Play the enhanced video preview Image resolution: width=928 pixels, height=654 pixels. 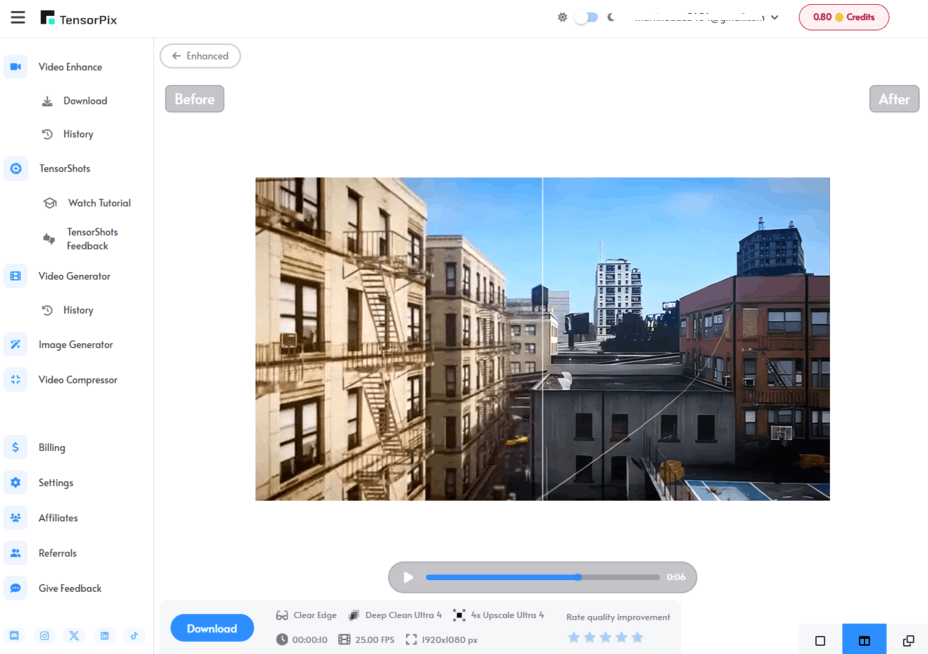pyautogui.click(x=408, y=577)
